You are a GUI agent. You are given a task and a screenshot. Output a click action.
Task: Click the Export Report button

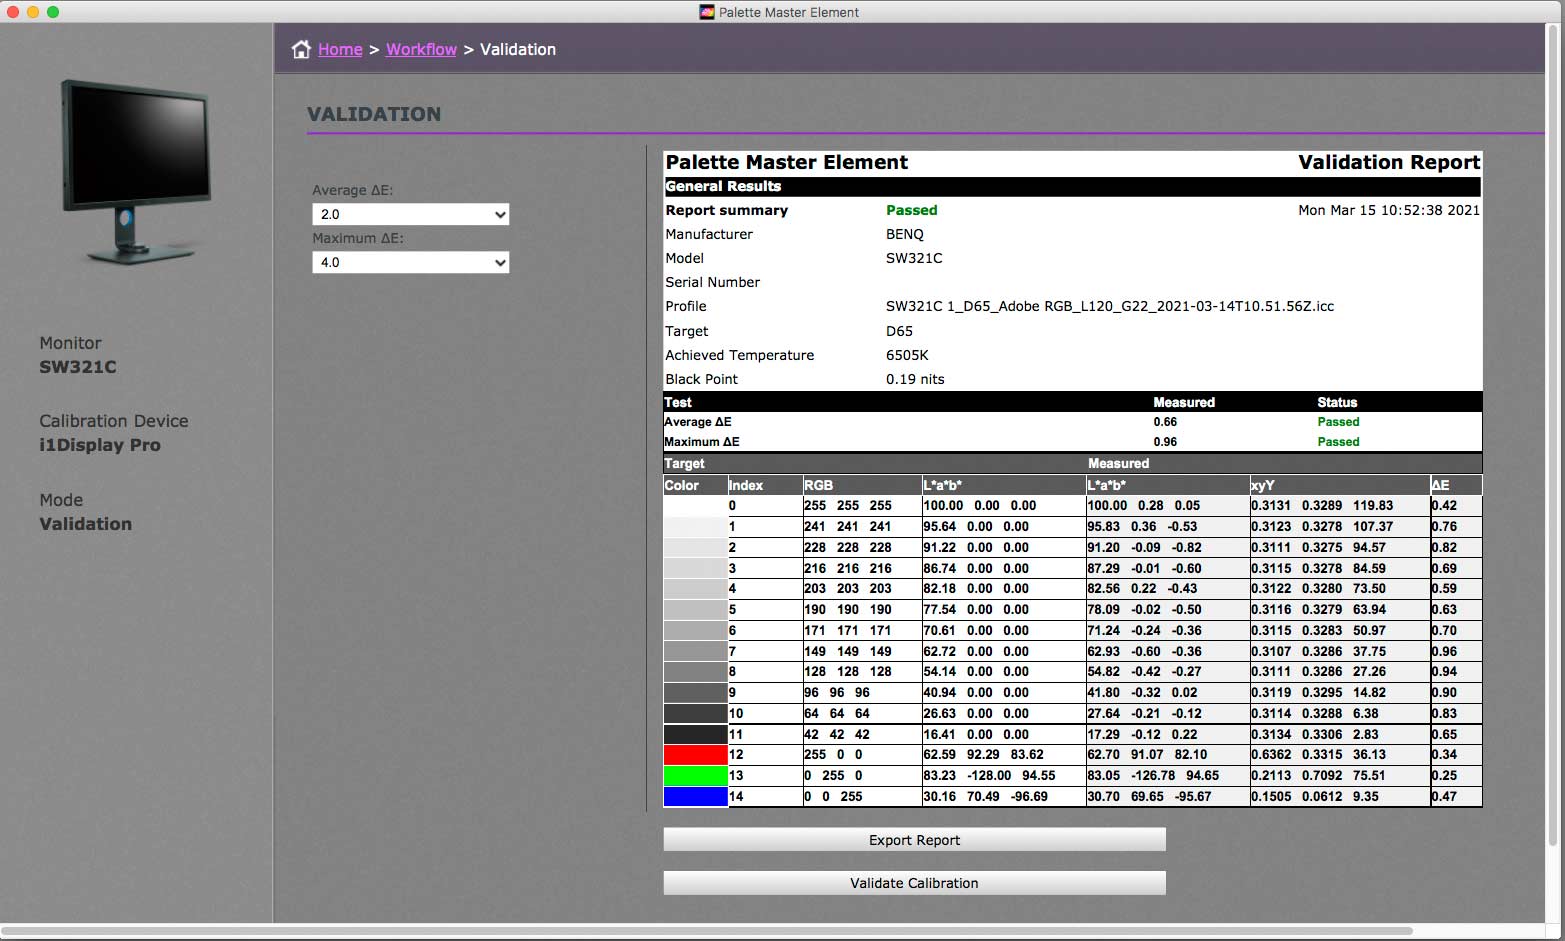pos(914,840)
